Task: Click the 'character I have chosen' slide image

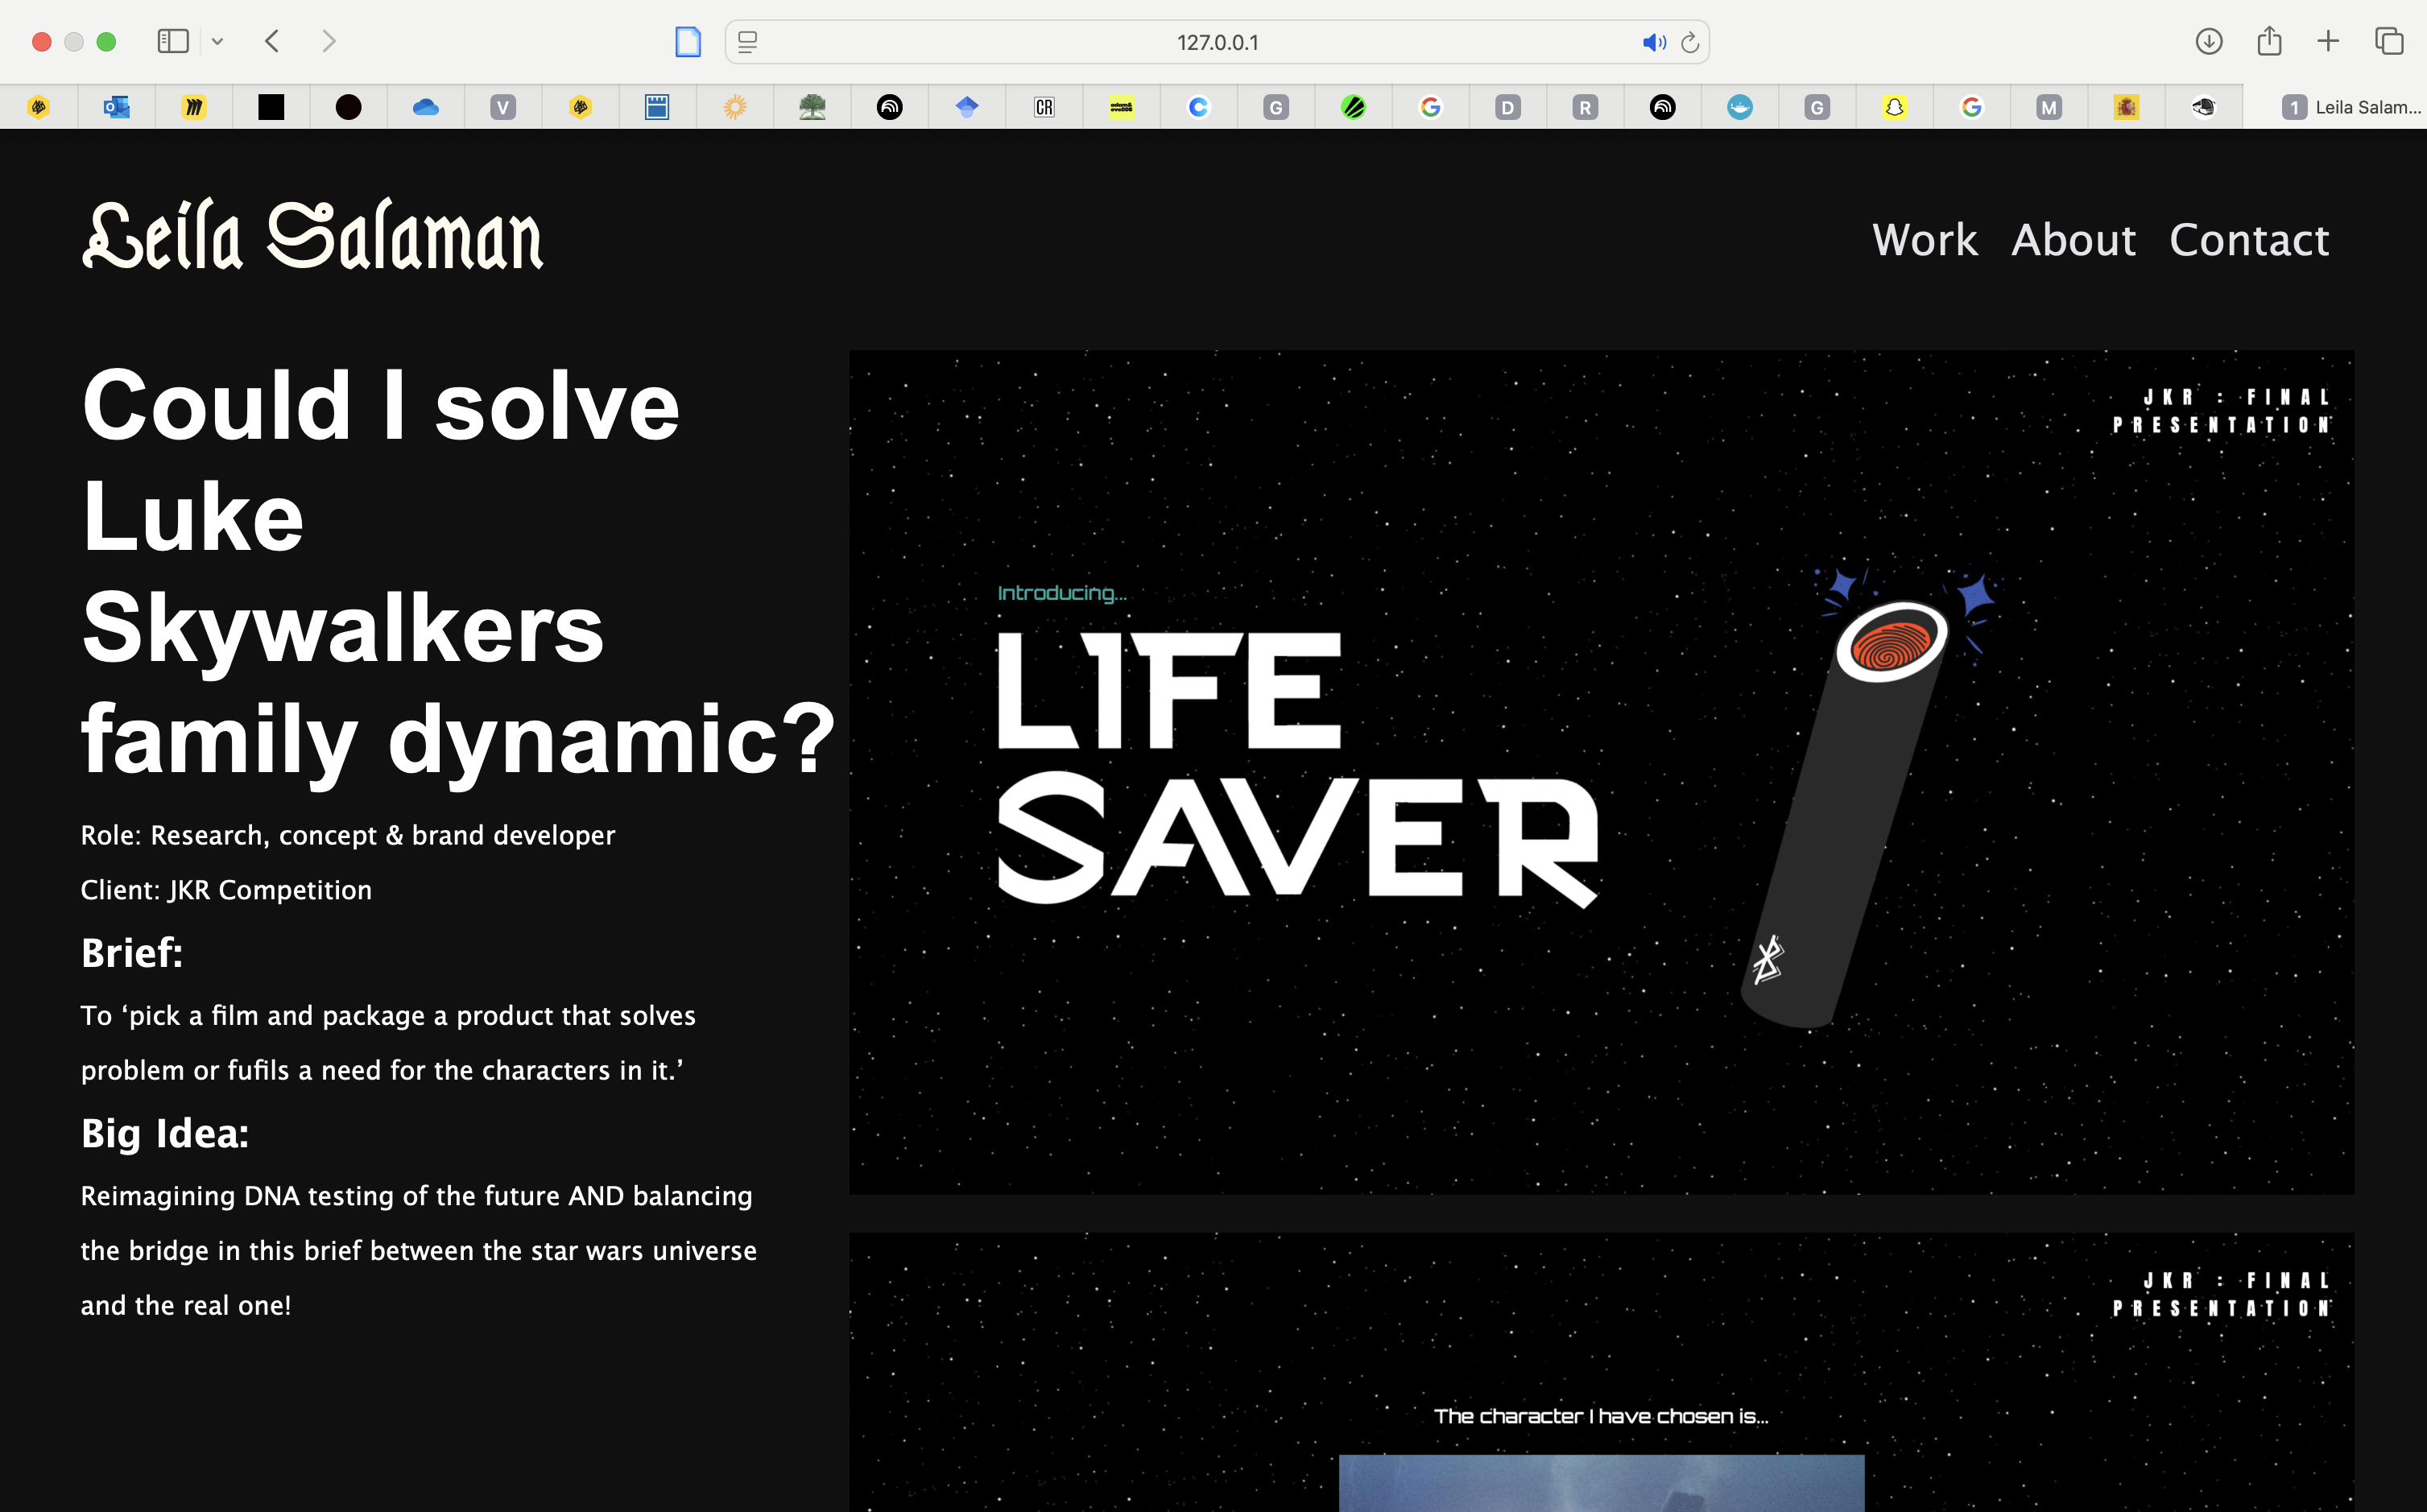Action: click(x=1601, y=1372)
